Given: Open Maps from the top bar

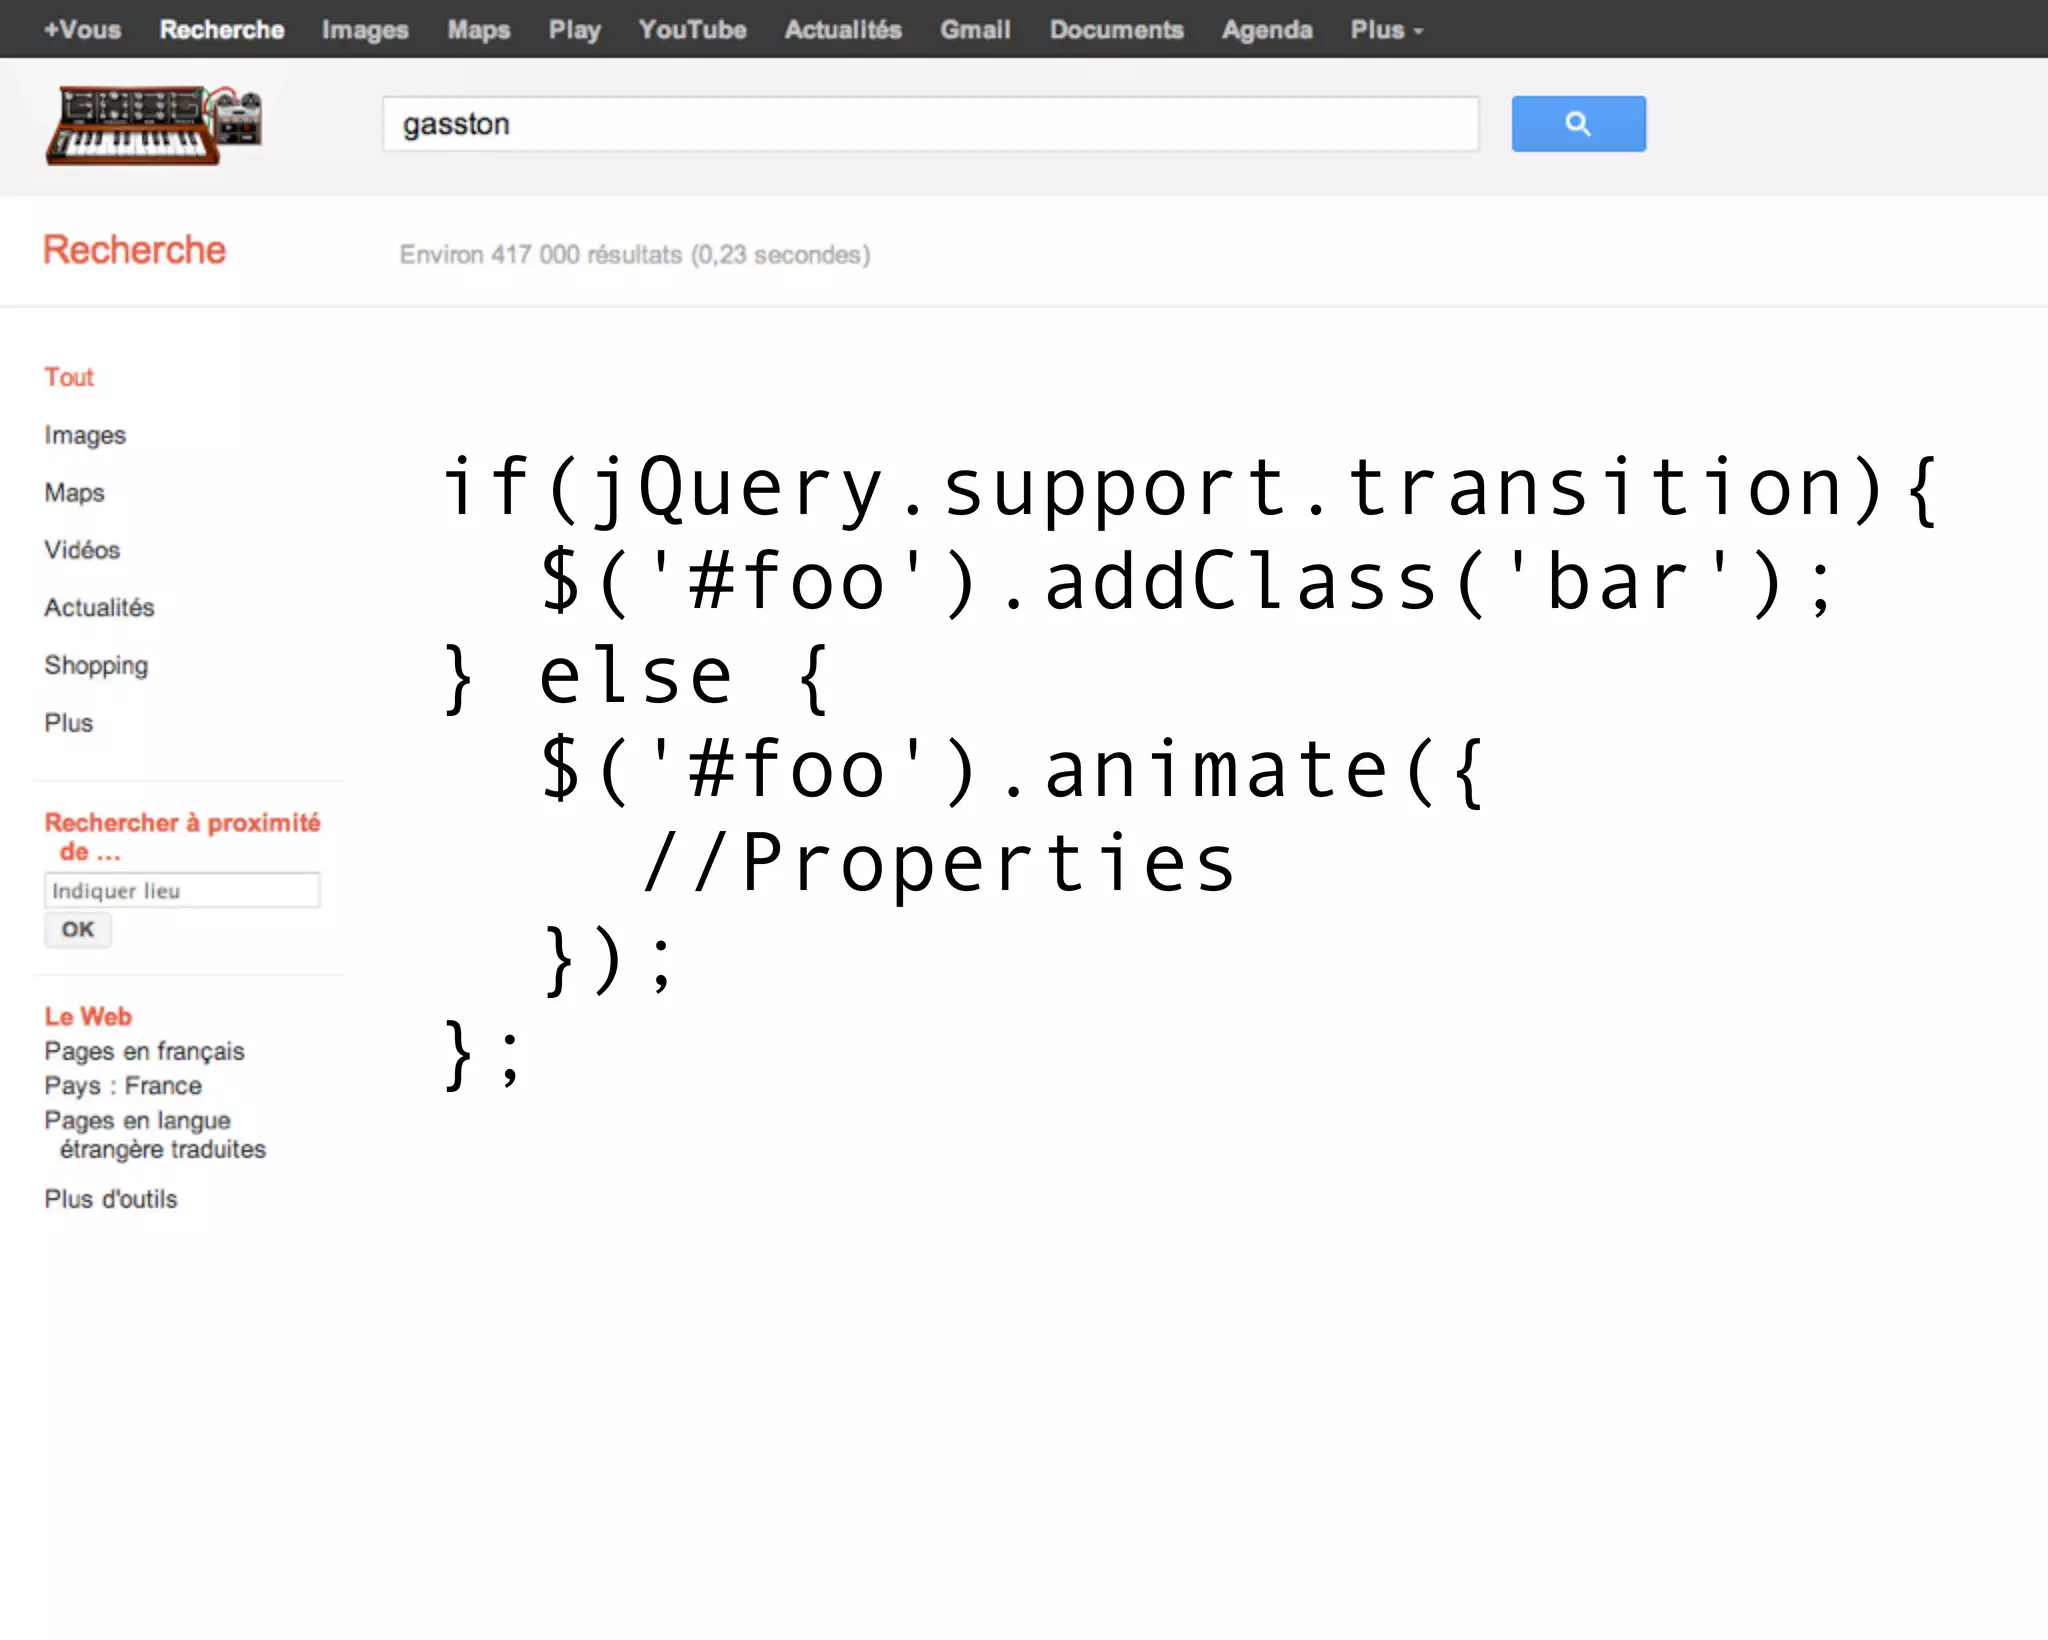Looking at the screenshot, I should (478, 30).
